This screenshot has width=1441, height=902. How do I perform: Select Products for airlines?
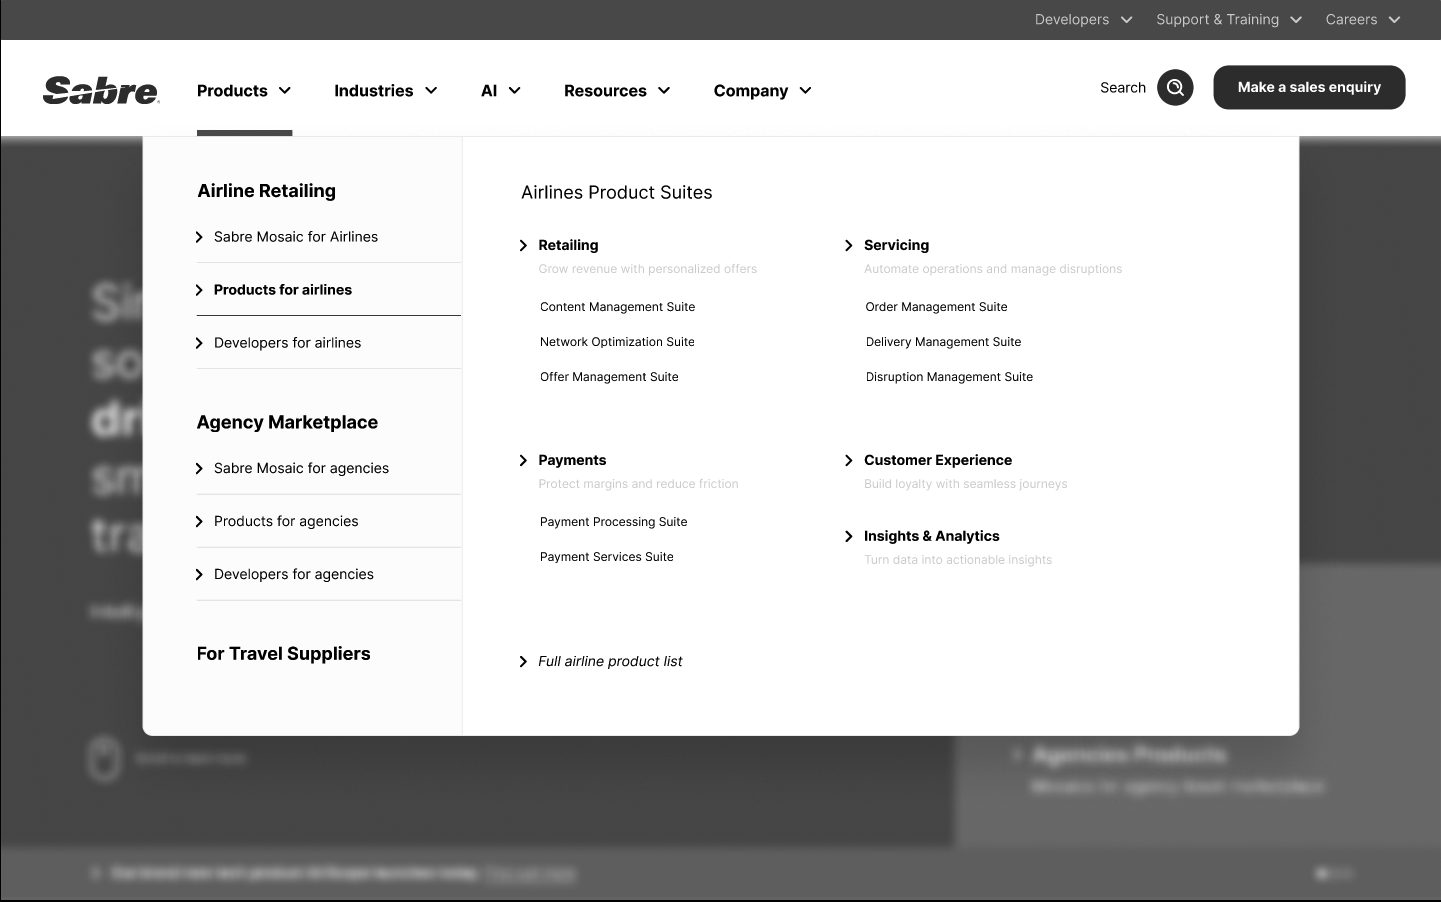[x=283, y=290]
